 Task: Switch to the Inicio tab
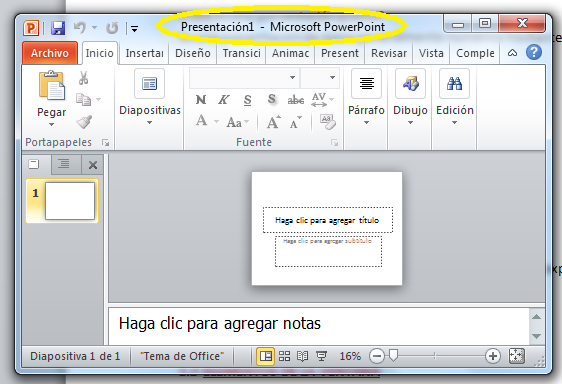[100, 53]
